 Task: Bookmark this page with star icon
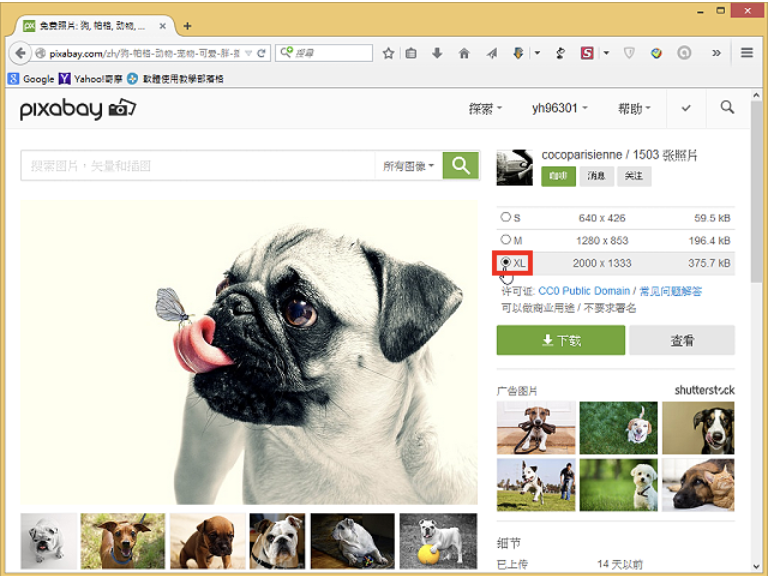[x=388, y=53]
